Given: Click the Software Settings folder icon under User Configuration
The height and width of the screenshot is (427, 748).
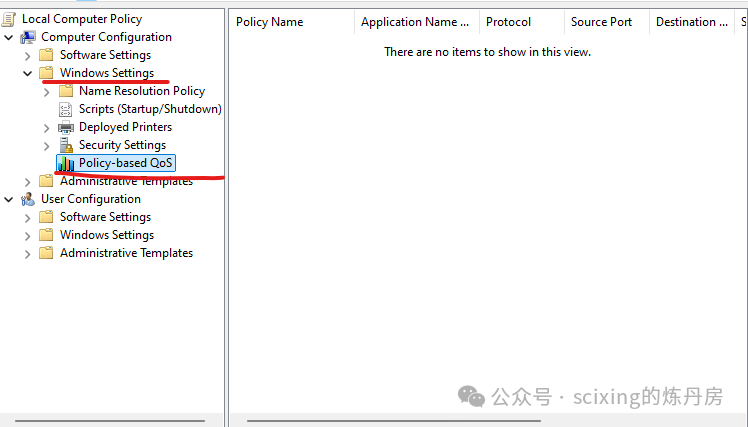Looking at the screenshot, I should pyautogui.click(x=46, y=217).
